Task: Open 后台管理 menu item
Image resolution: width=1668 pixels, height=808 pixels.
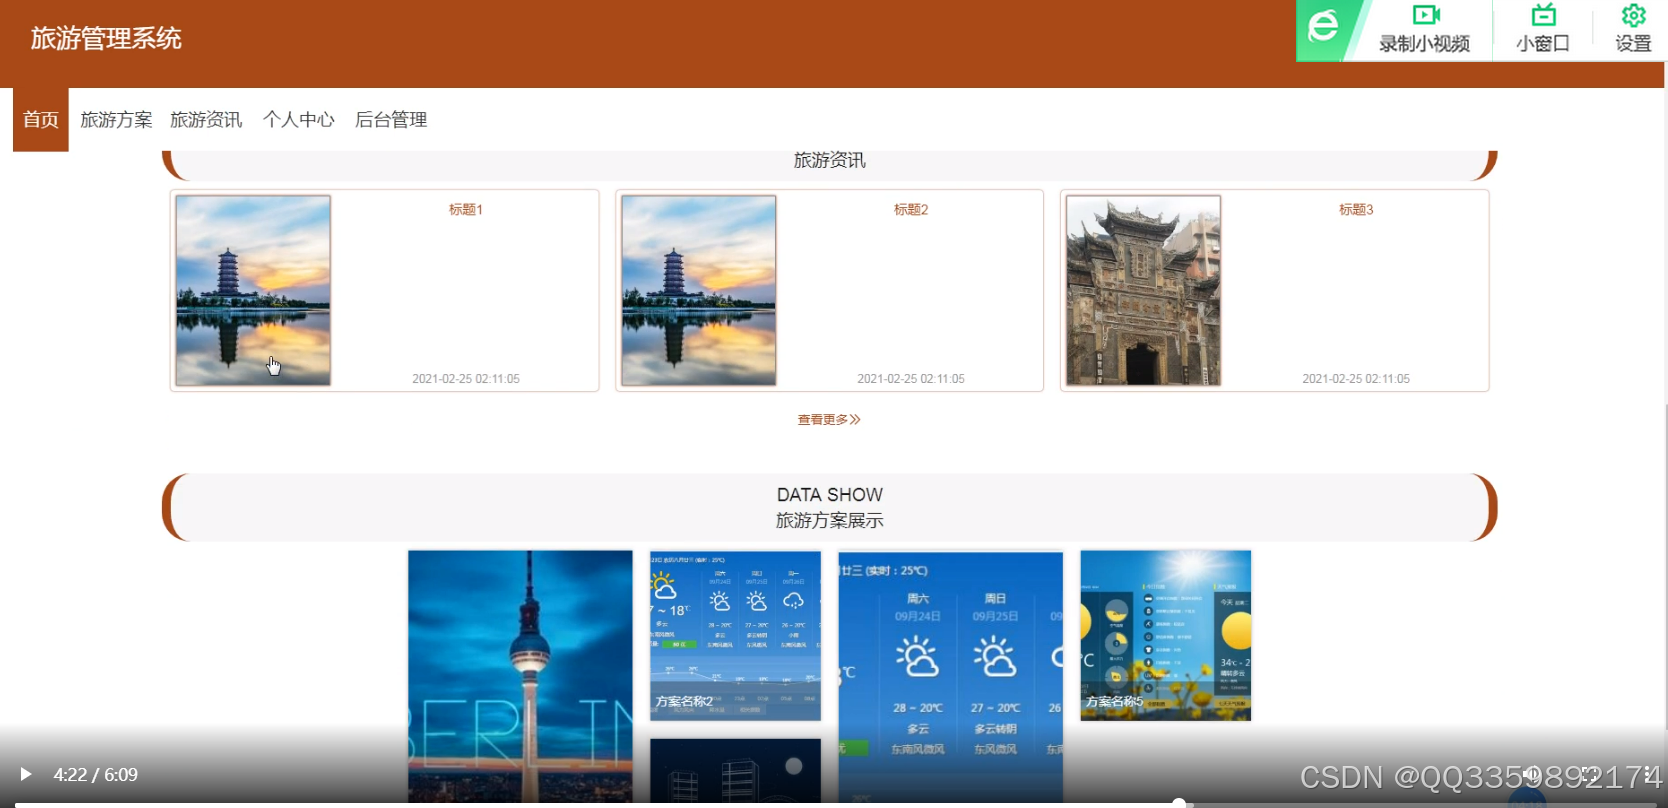Action: [x=391, y=119]
